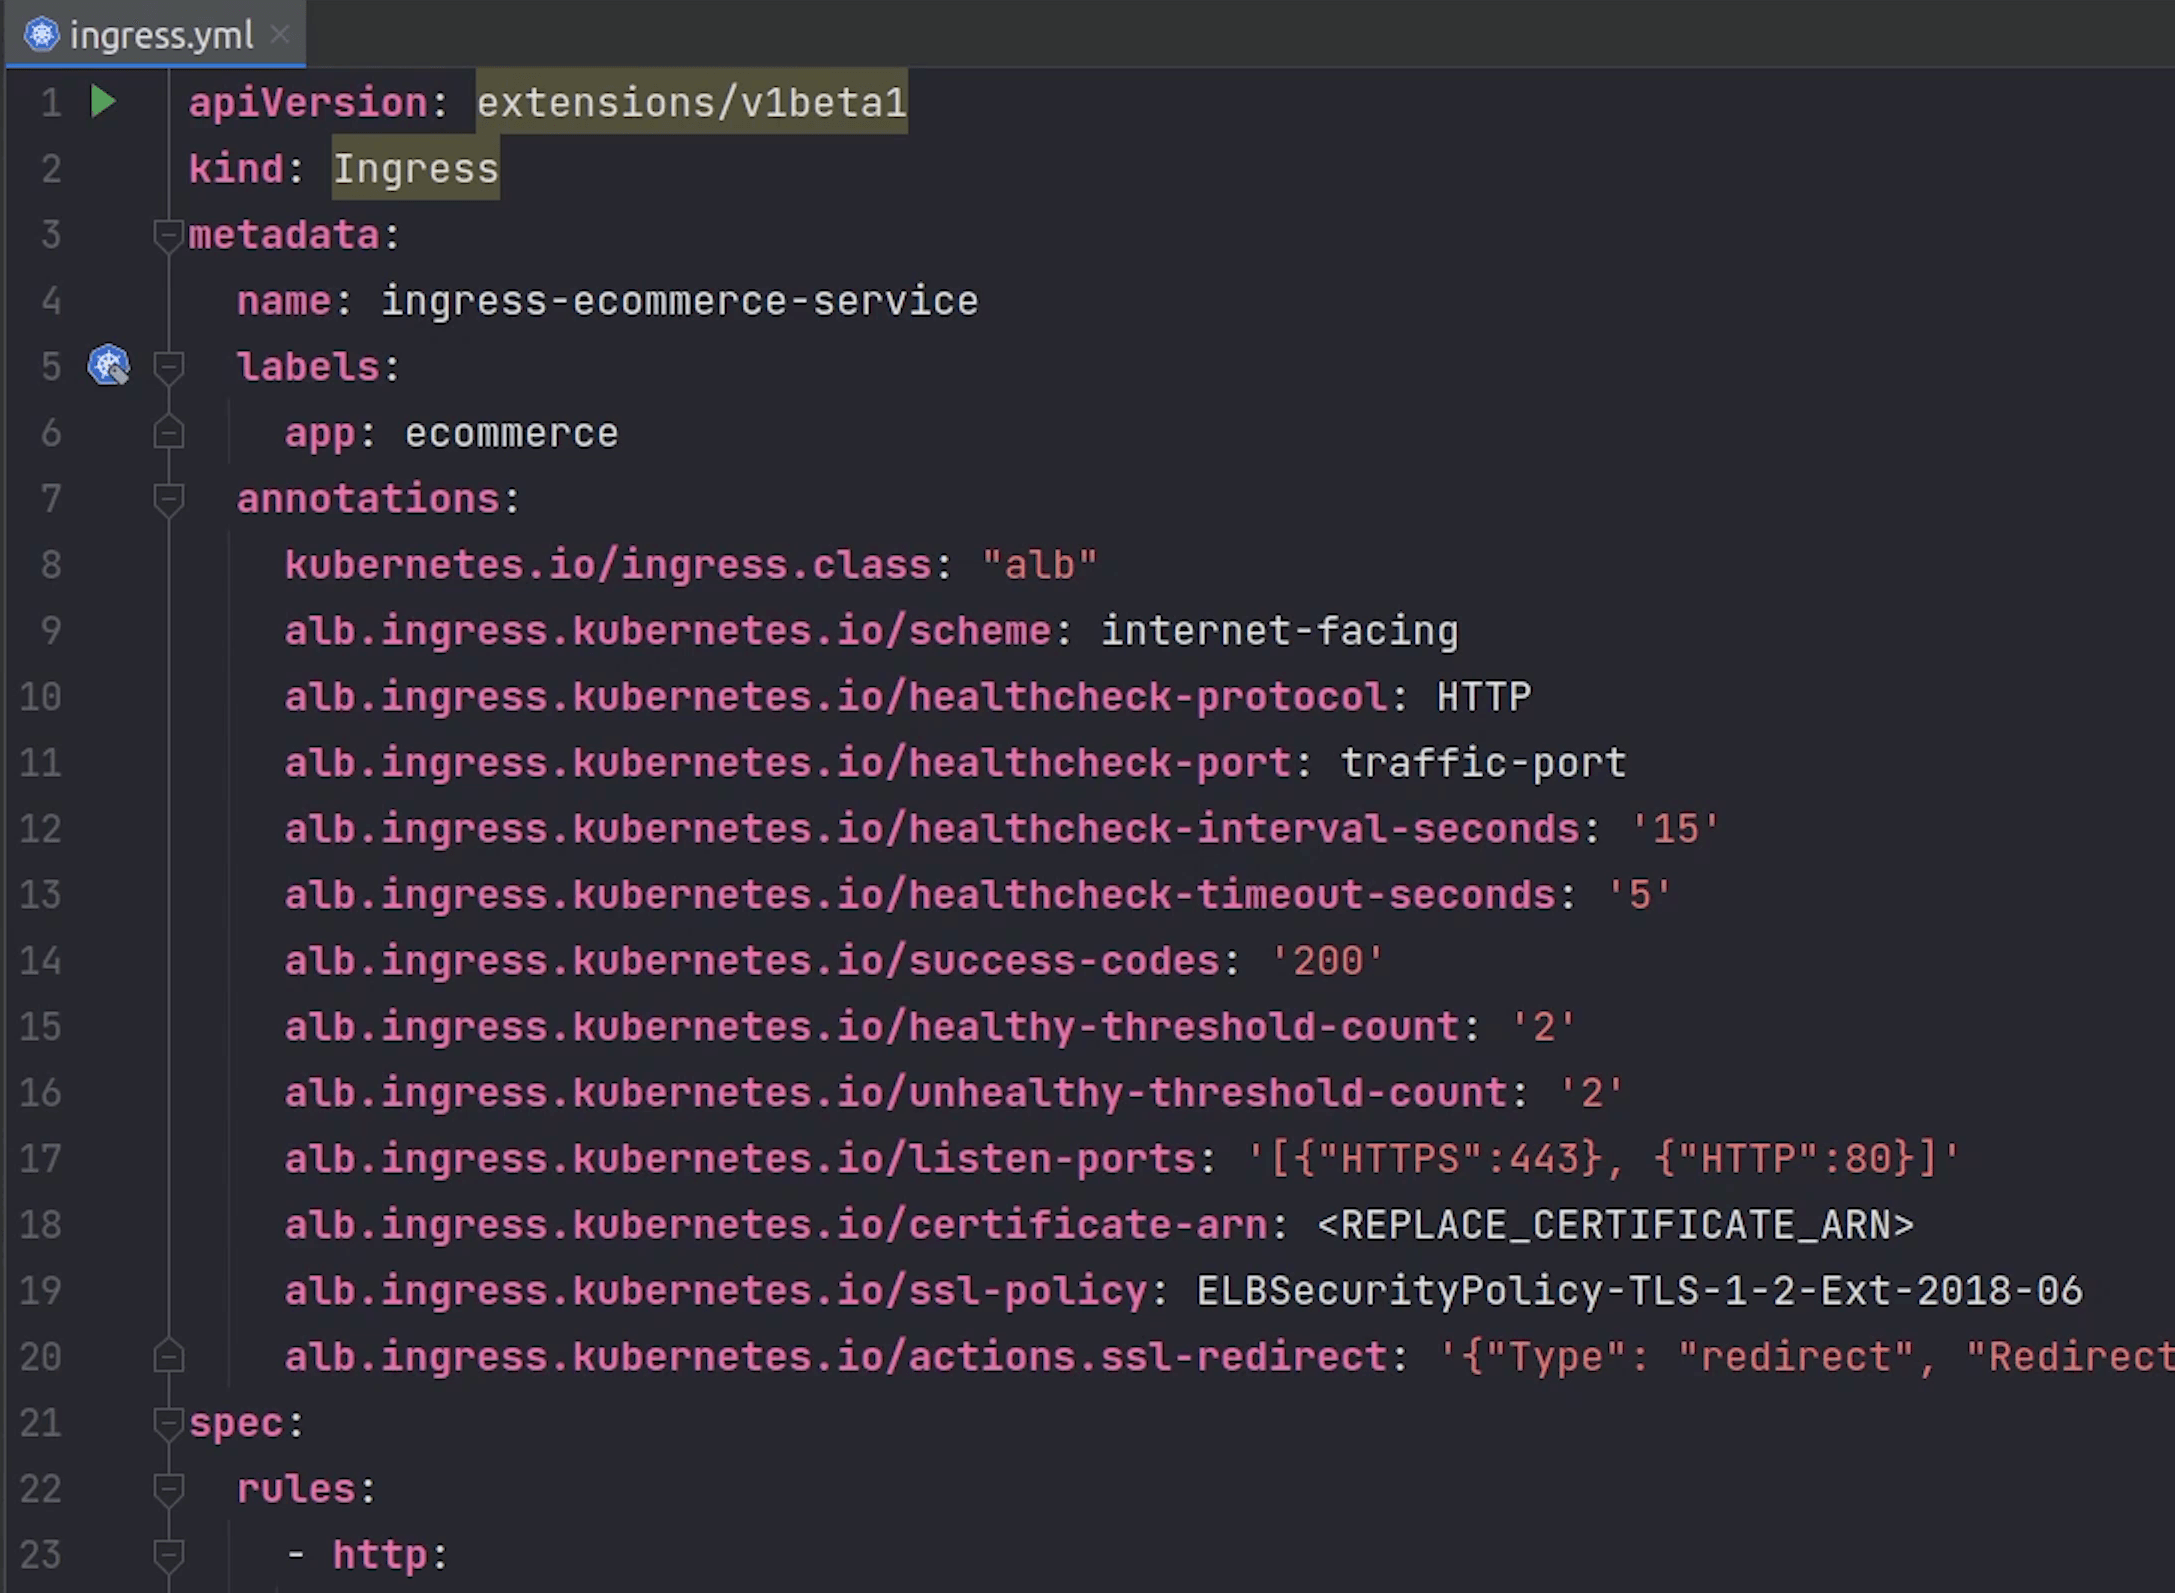This screenshot has width=2175, height=1593.
Task: Collapse the annotations block fold marker
Action: (x=168, y=500)
